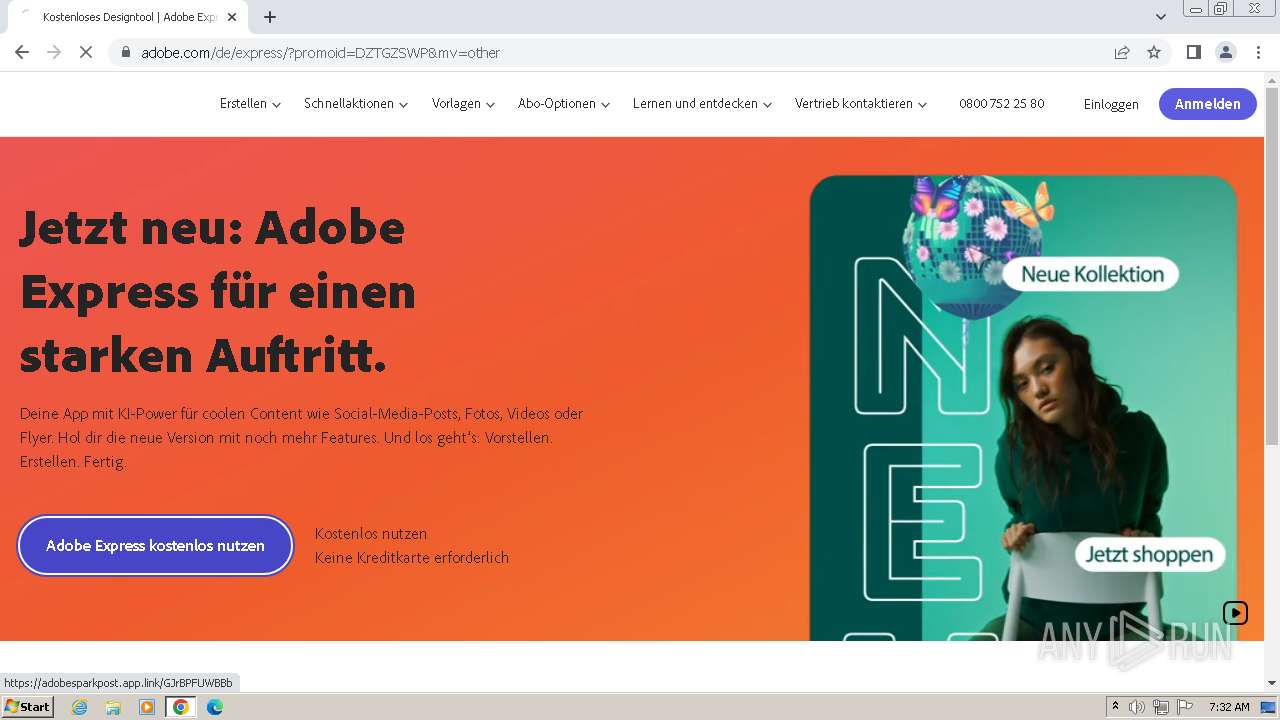The image size is (1280, 720).
Task: Open media player from taskbar
Action: (x=147, y=707)
